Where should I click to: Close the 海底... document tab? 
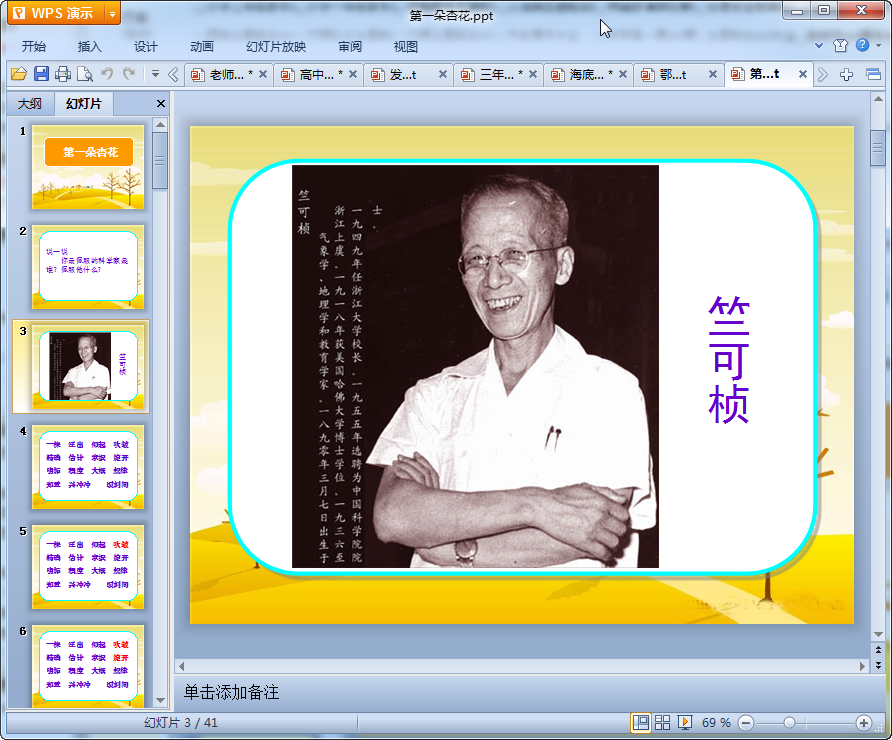coord(622,74)
